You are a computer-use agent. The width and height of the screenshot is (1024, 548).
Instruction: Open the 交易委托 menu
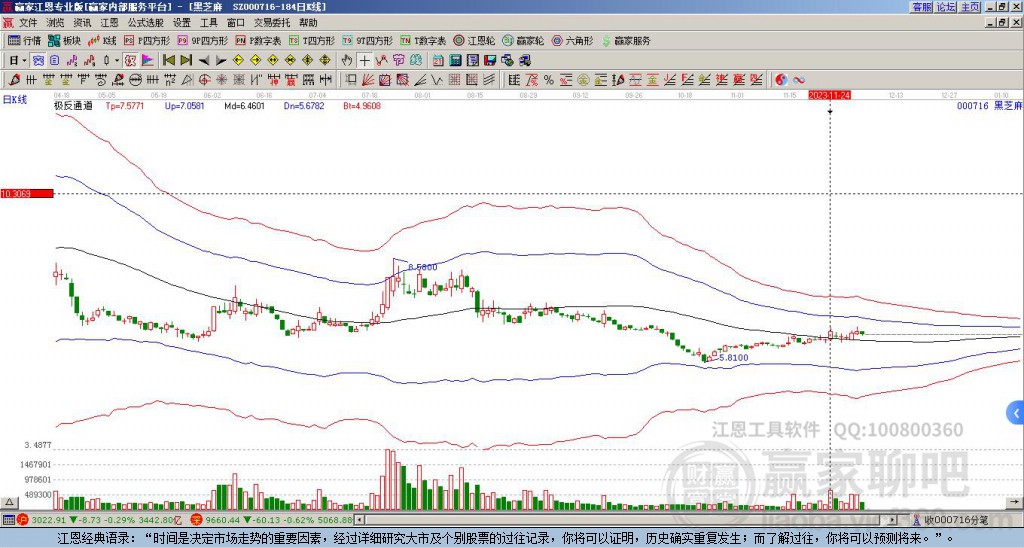pyautogui.click(x=272, y=23)
